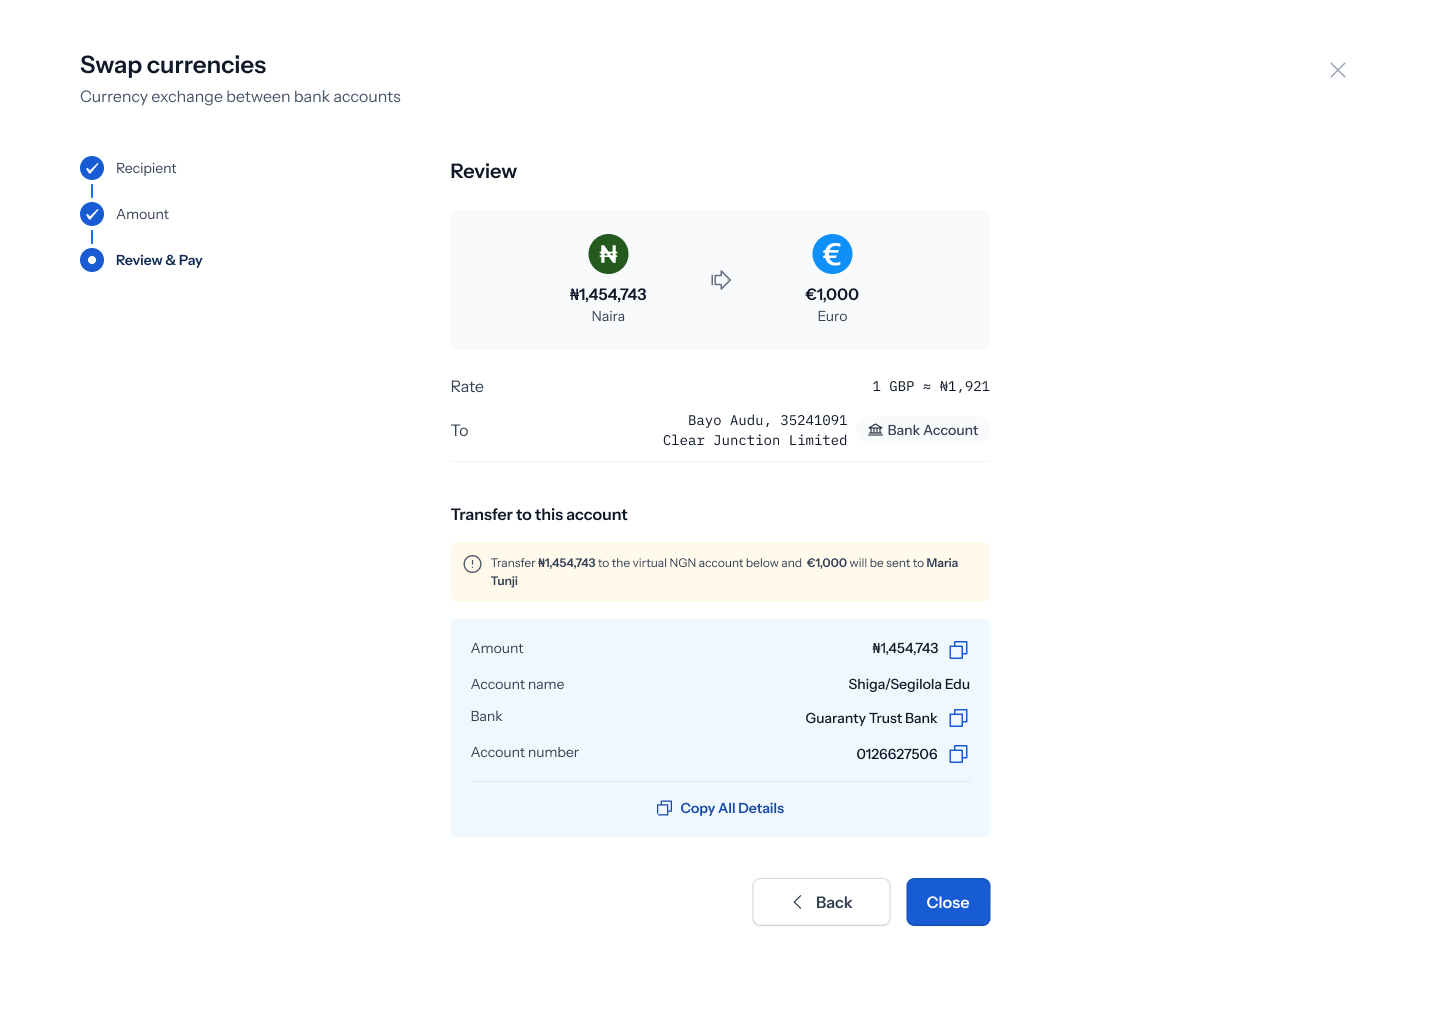Copy the Guaranty Trust Bank name
This screenshot has width=1440, height=1024.
pos(958,718)
